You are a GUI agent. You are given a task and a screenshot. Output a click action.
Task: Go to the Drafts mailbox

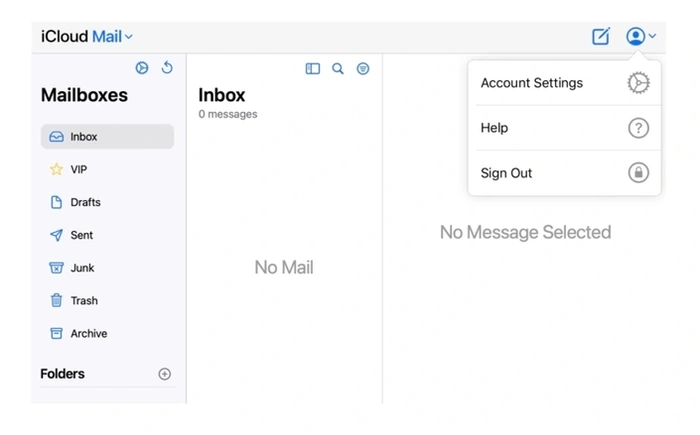point(107,202)
